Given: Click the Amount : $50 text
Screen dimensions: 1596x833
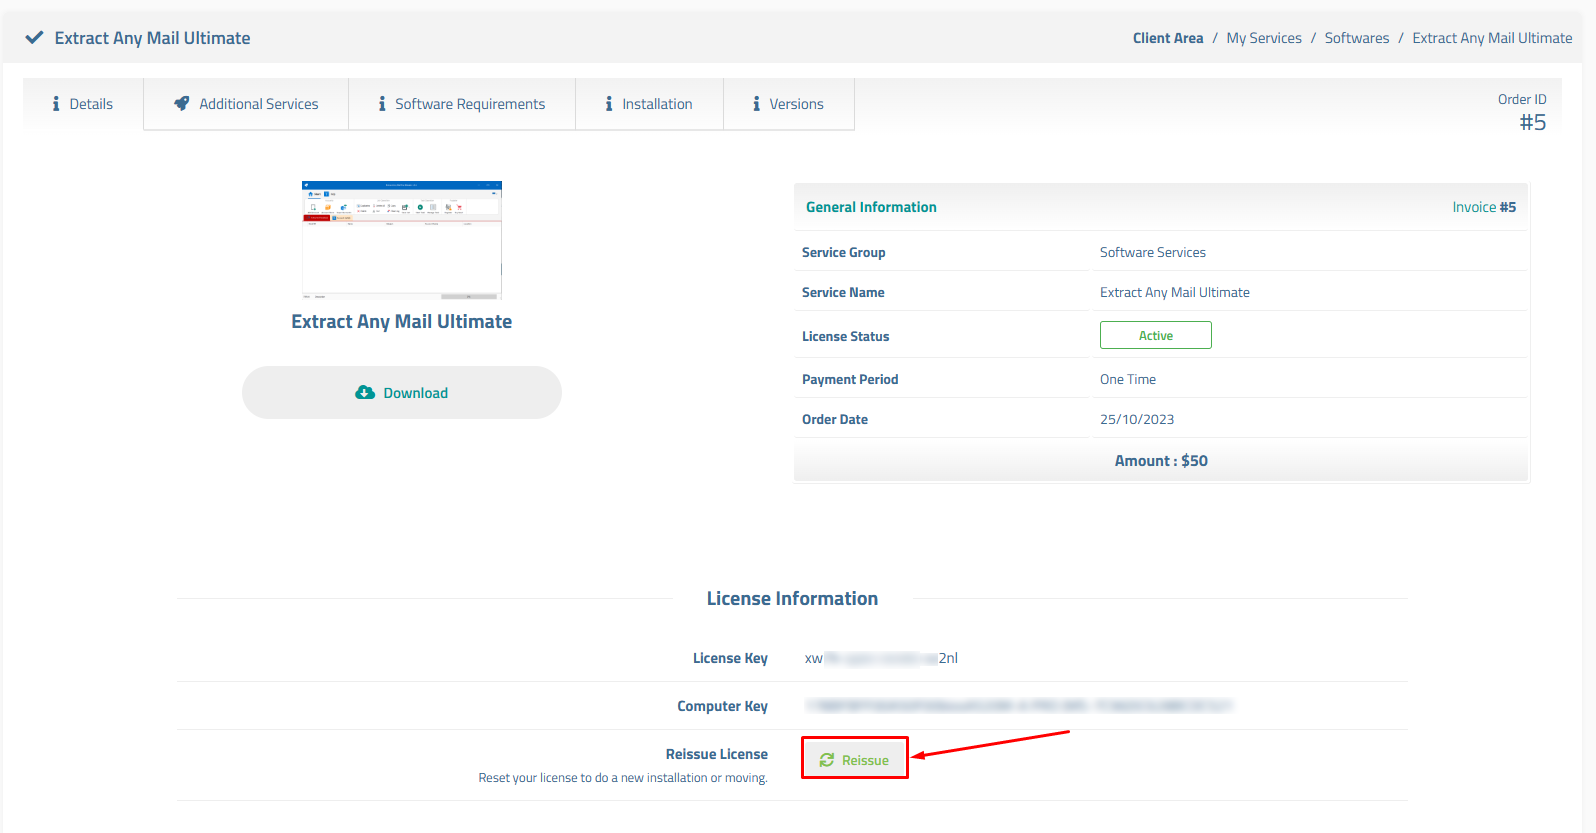Looking at the screenshot, I should (1161, 461).
